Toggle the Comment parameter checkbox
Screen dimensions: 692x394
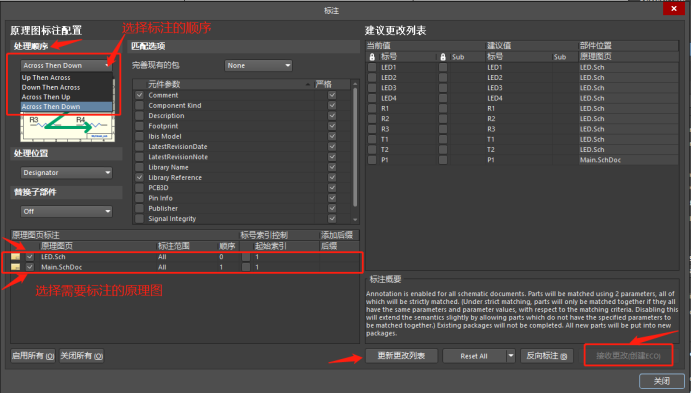tap(139, 95)
